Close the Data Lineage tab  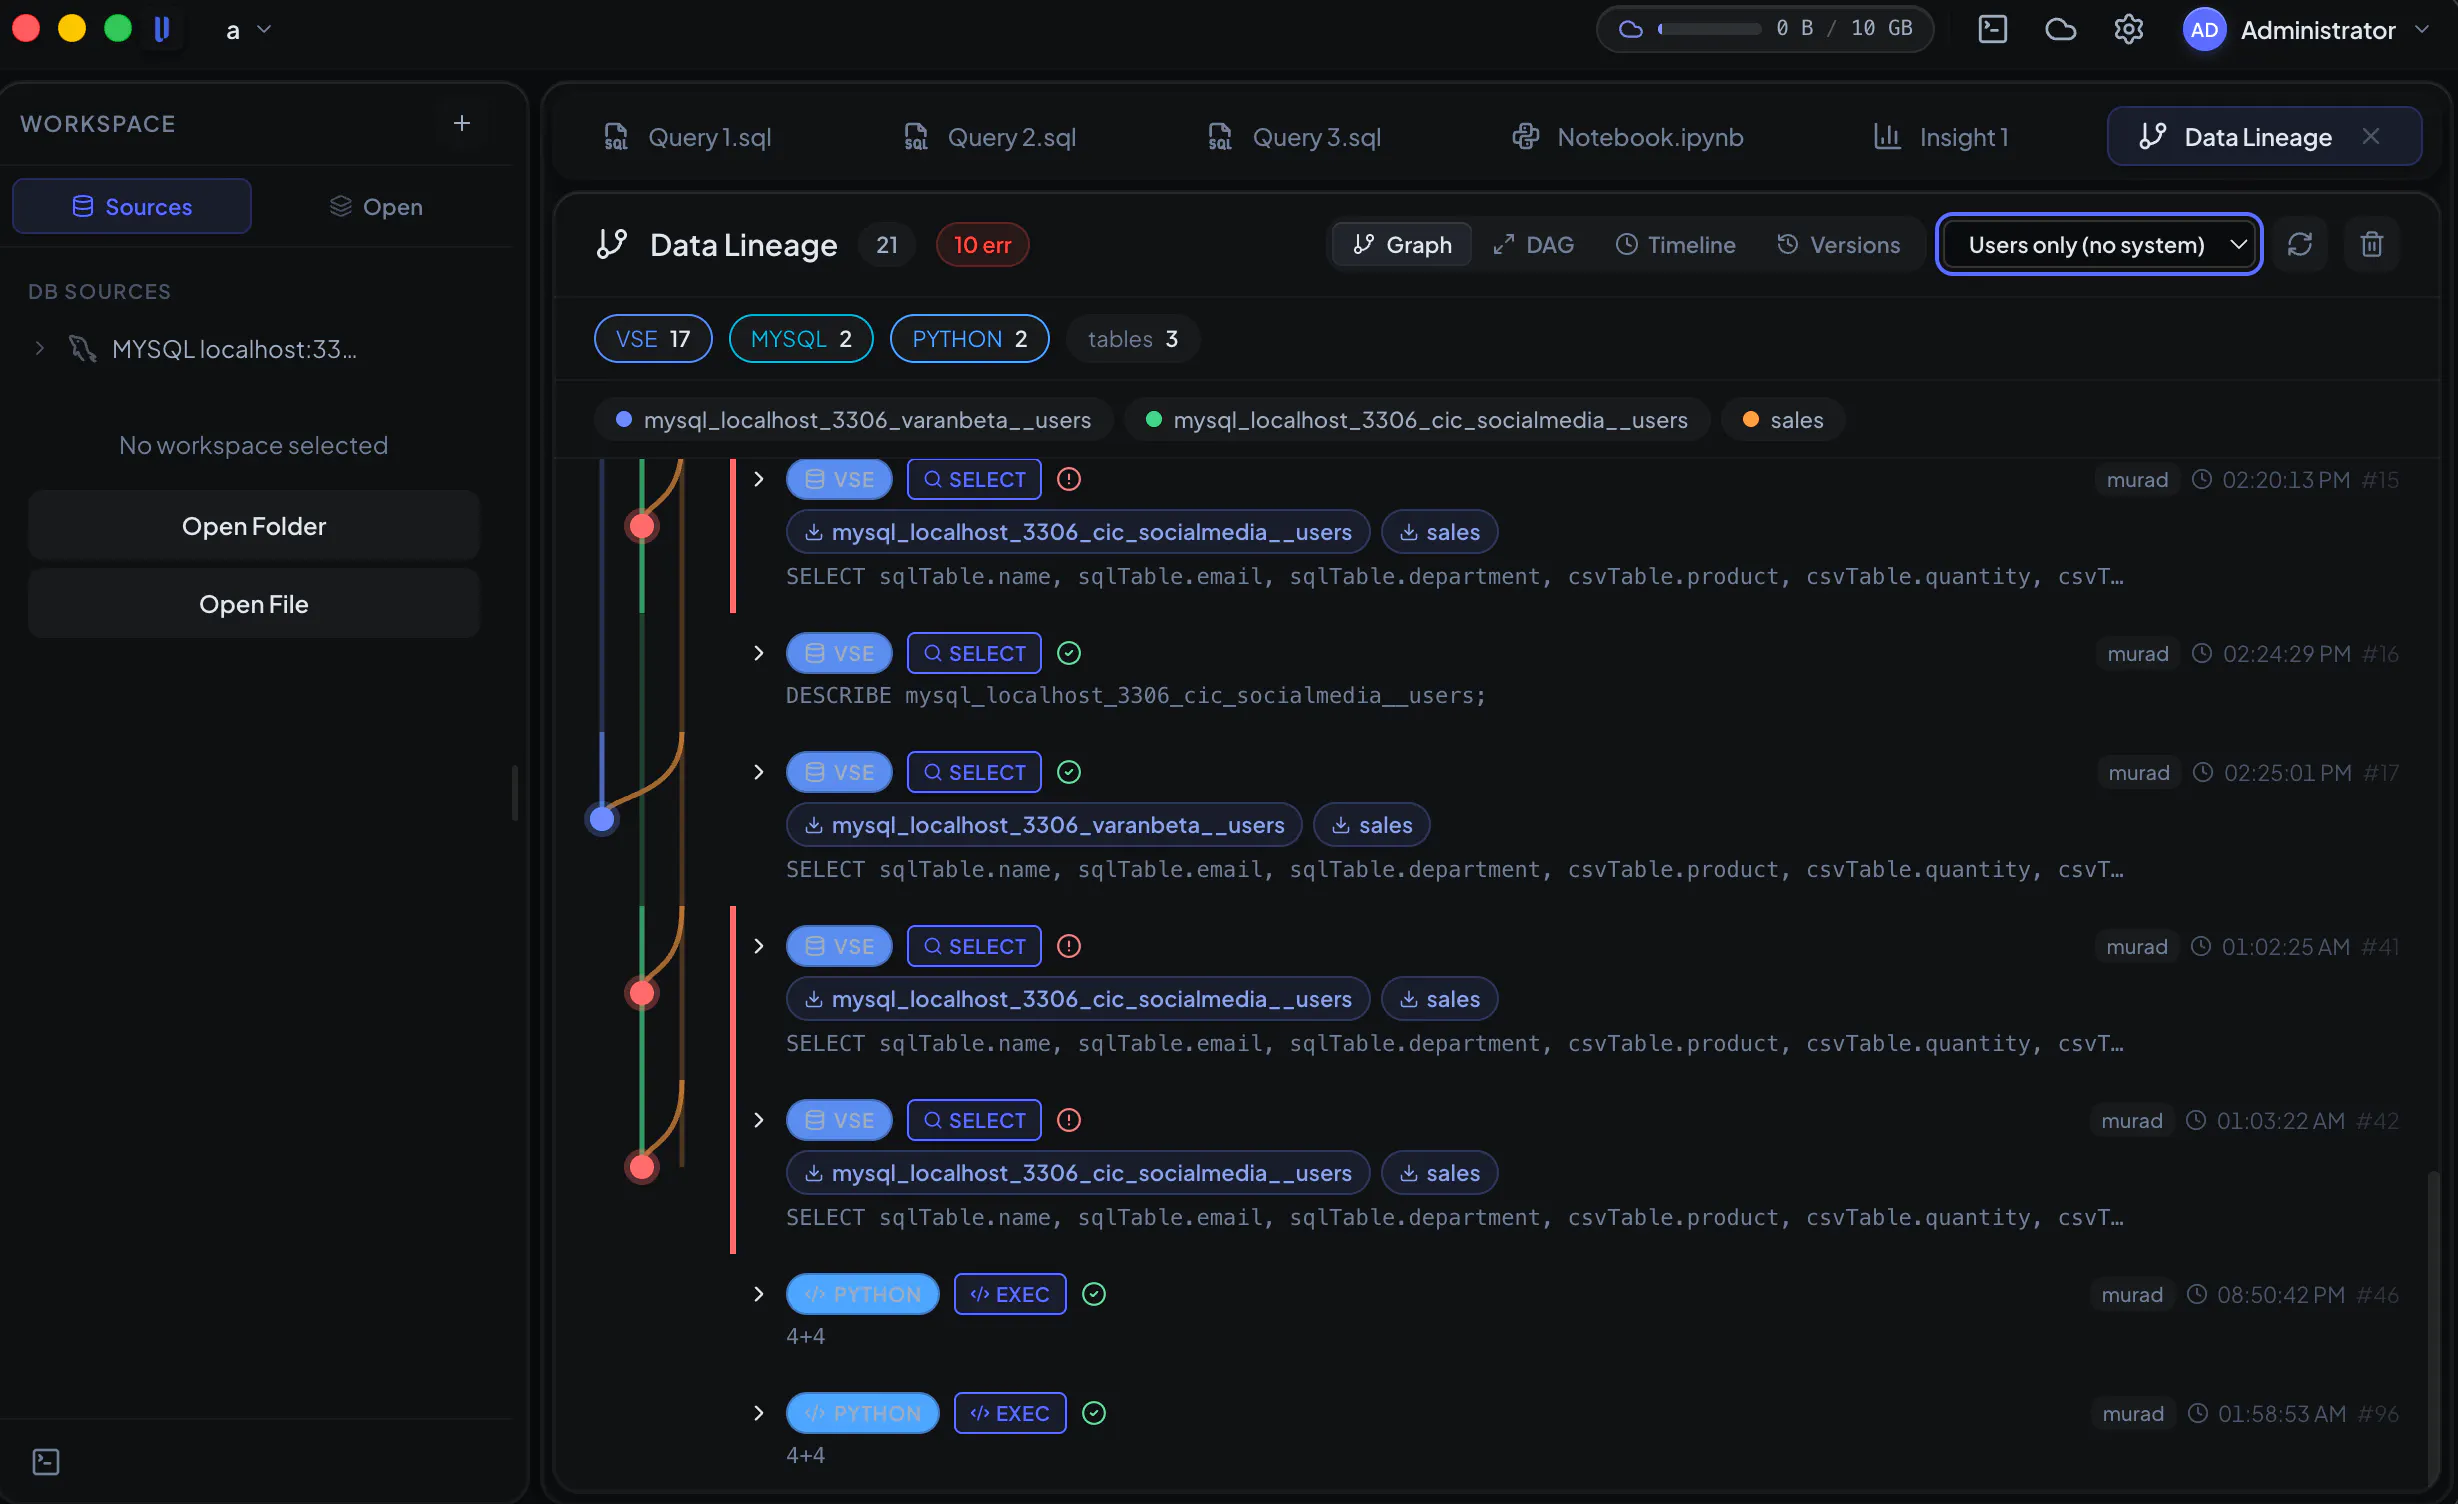2370,136
